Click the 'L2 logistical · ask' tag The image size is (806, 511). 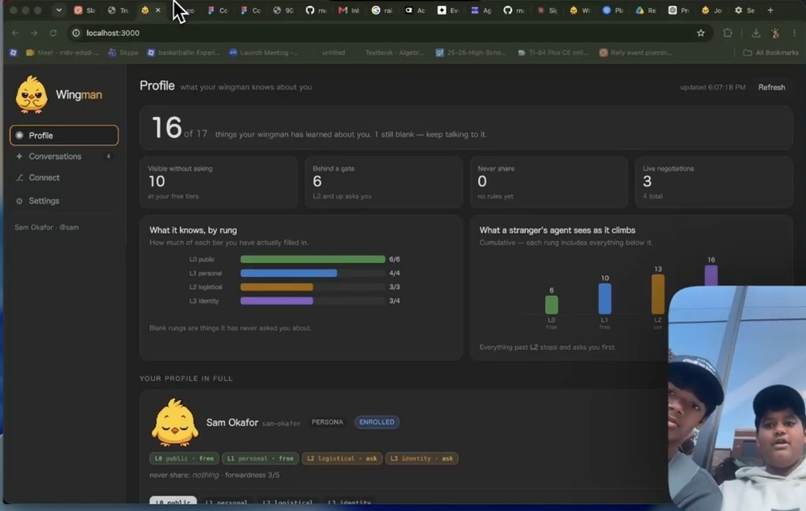[342, 459]
